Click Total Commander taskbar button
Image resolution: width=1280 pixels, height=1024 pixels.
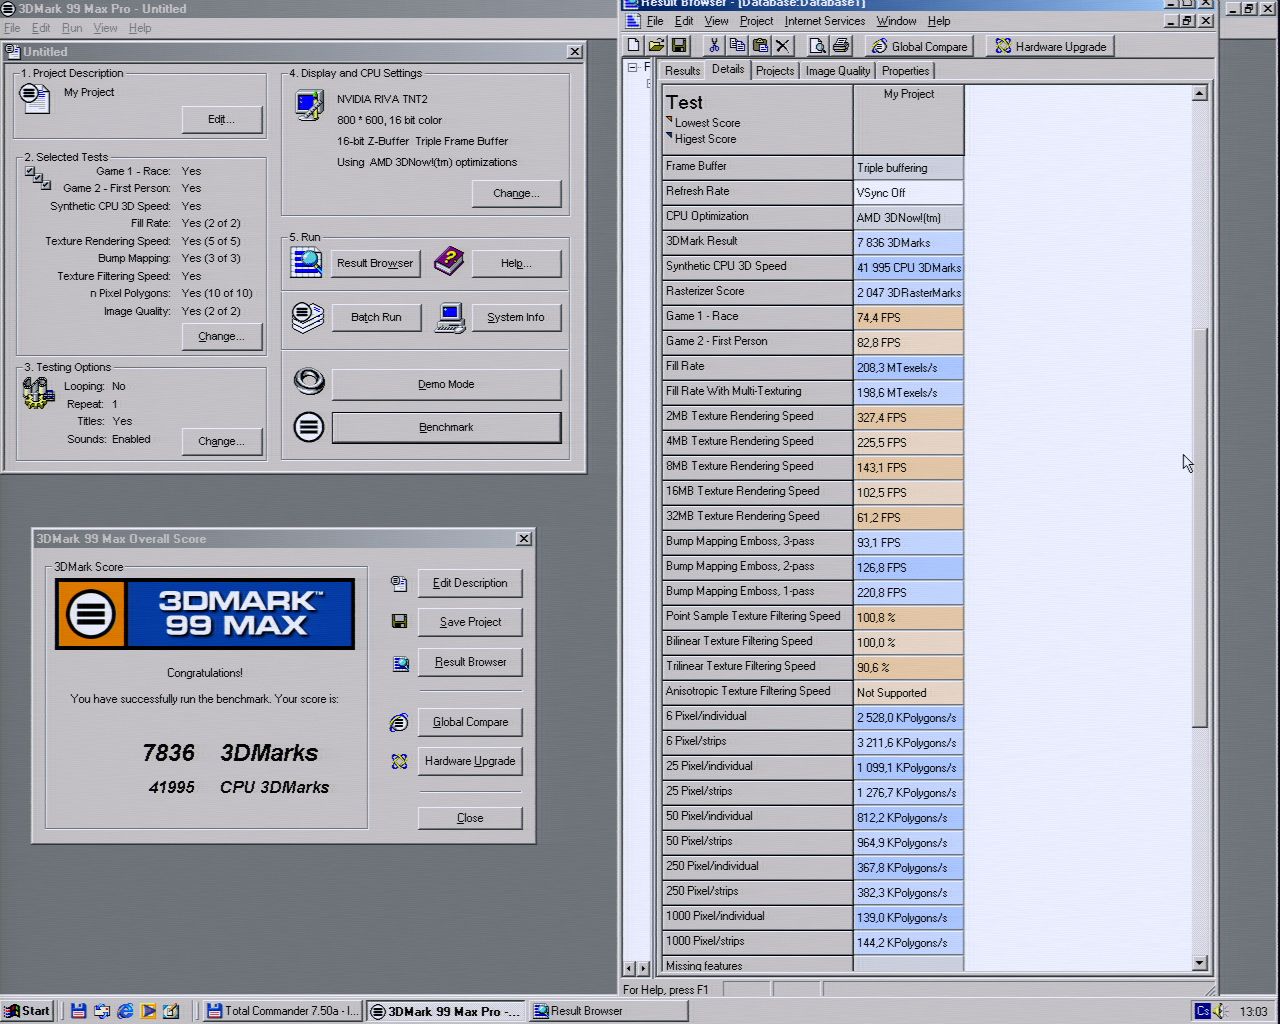(282, 1011)
